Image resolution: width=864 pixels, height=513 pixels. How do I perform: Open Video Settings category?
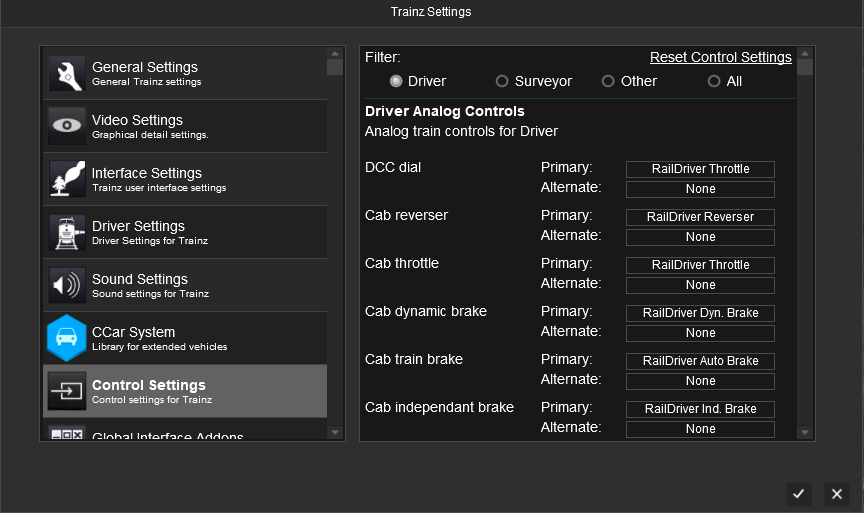[x=185, y=126]
